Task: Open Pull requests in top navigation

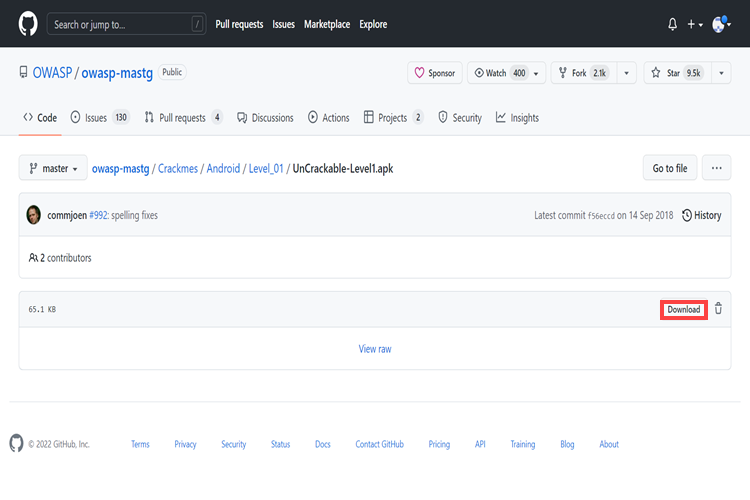Action: (239, 24)
